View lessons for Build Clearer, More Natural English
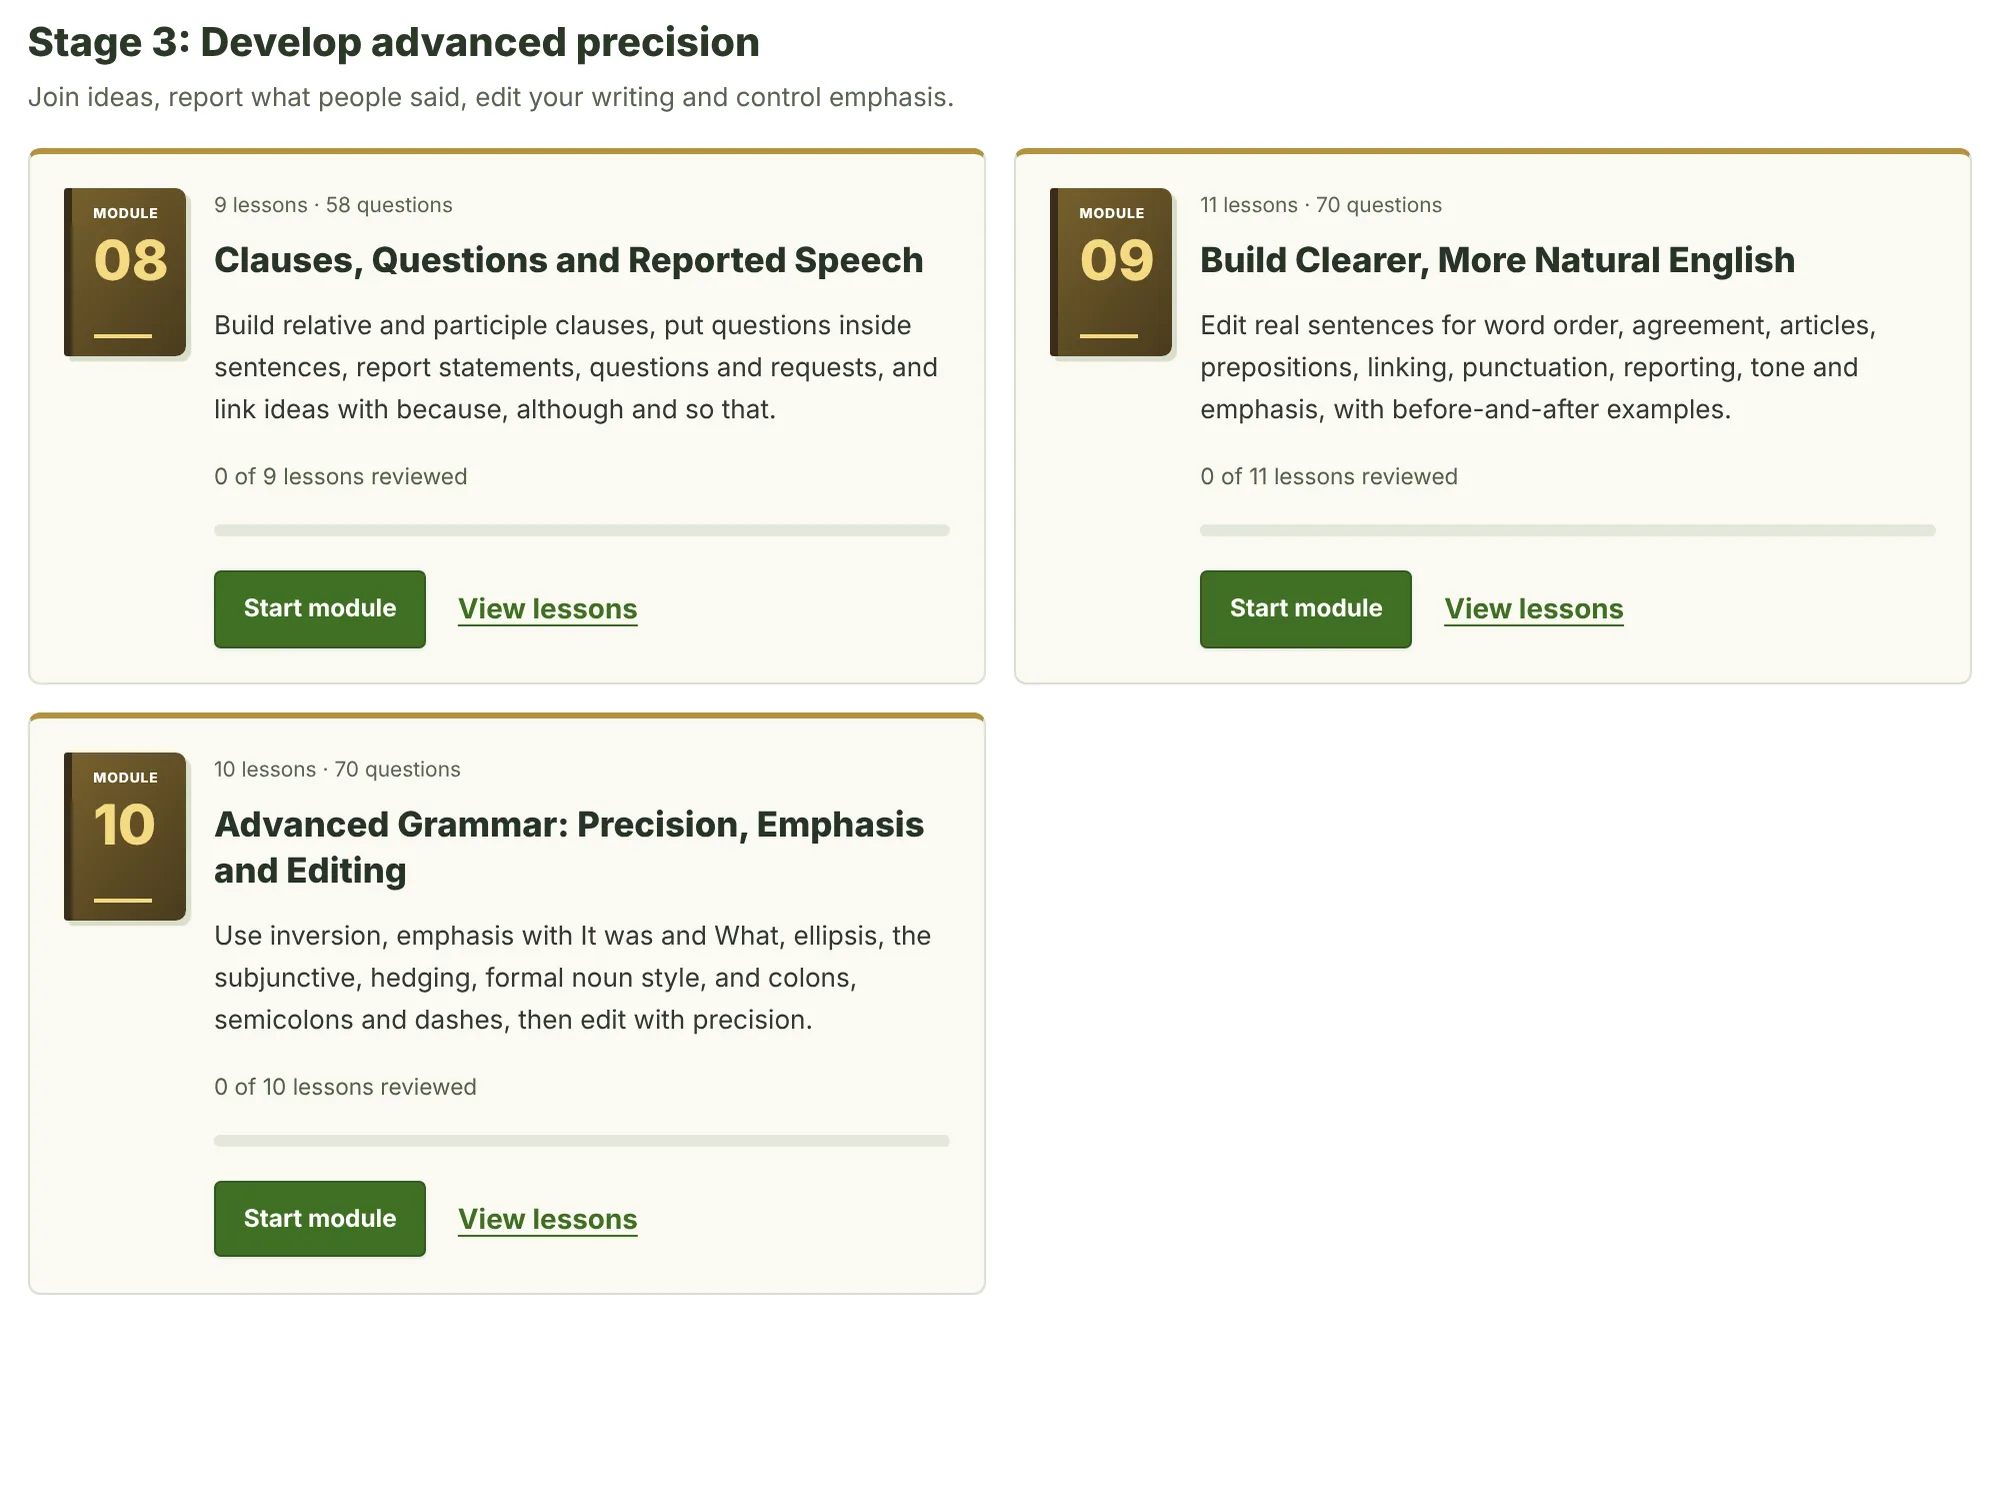The image size is (2000, 1489). pos(1534,609)
